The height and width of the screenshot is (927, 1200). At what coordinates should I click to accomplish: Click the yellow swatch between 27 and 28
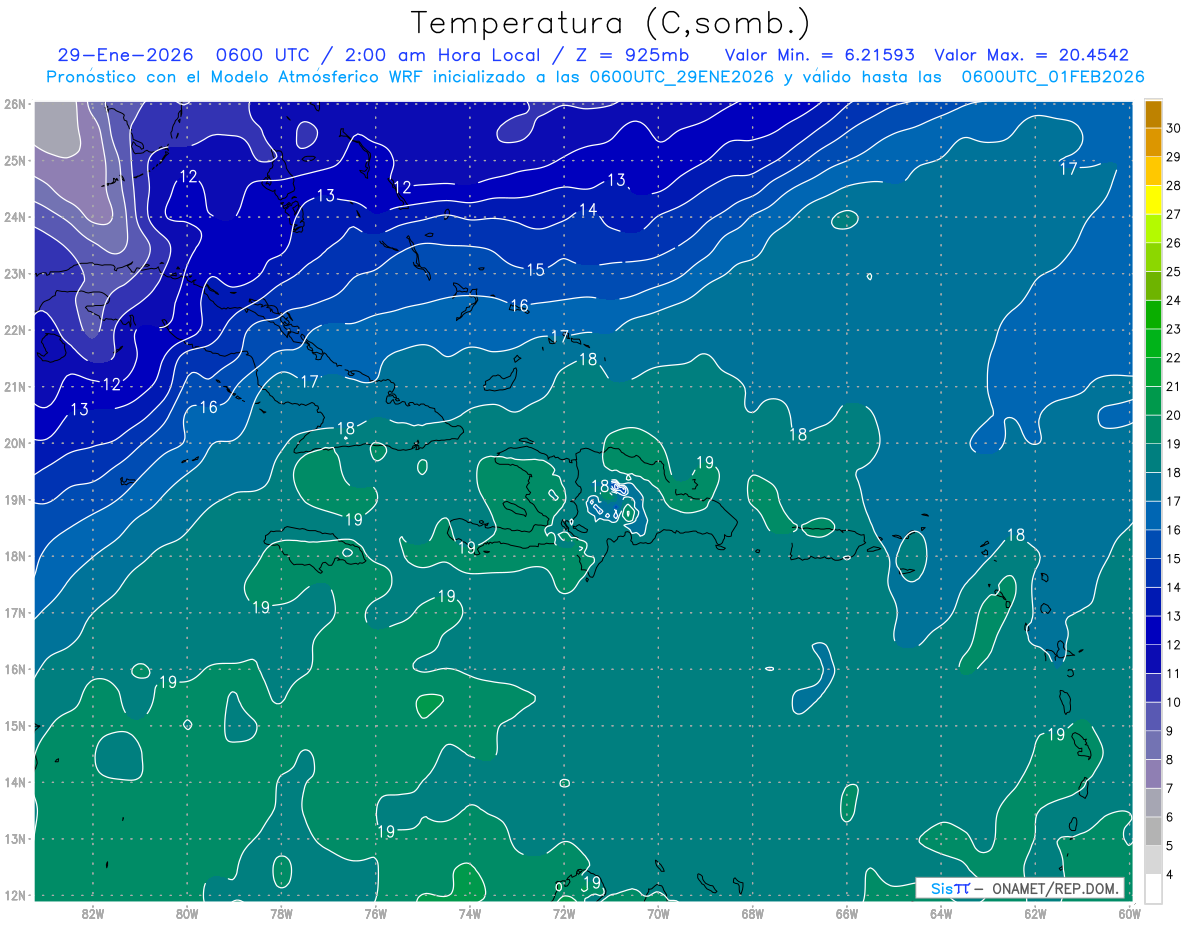coord(1154,201)
